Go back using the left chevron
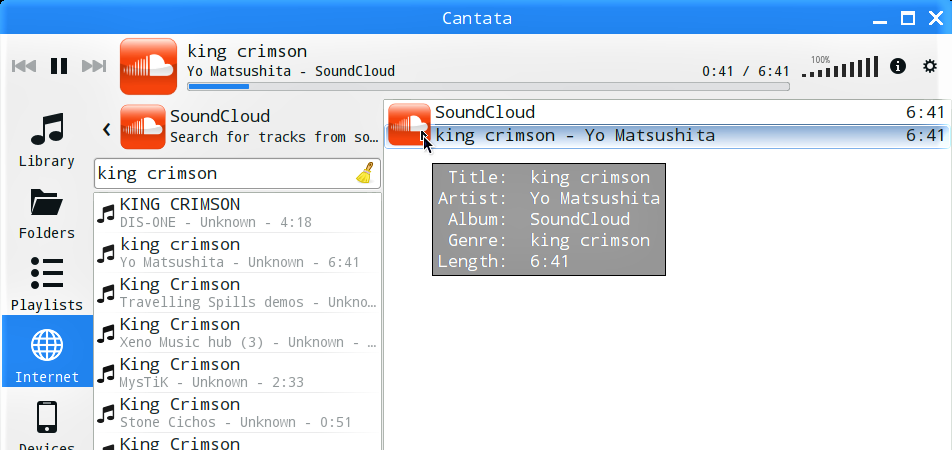Screen dimensions: 952x450 tap(107, 129)
